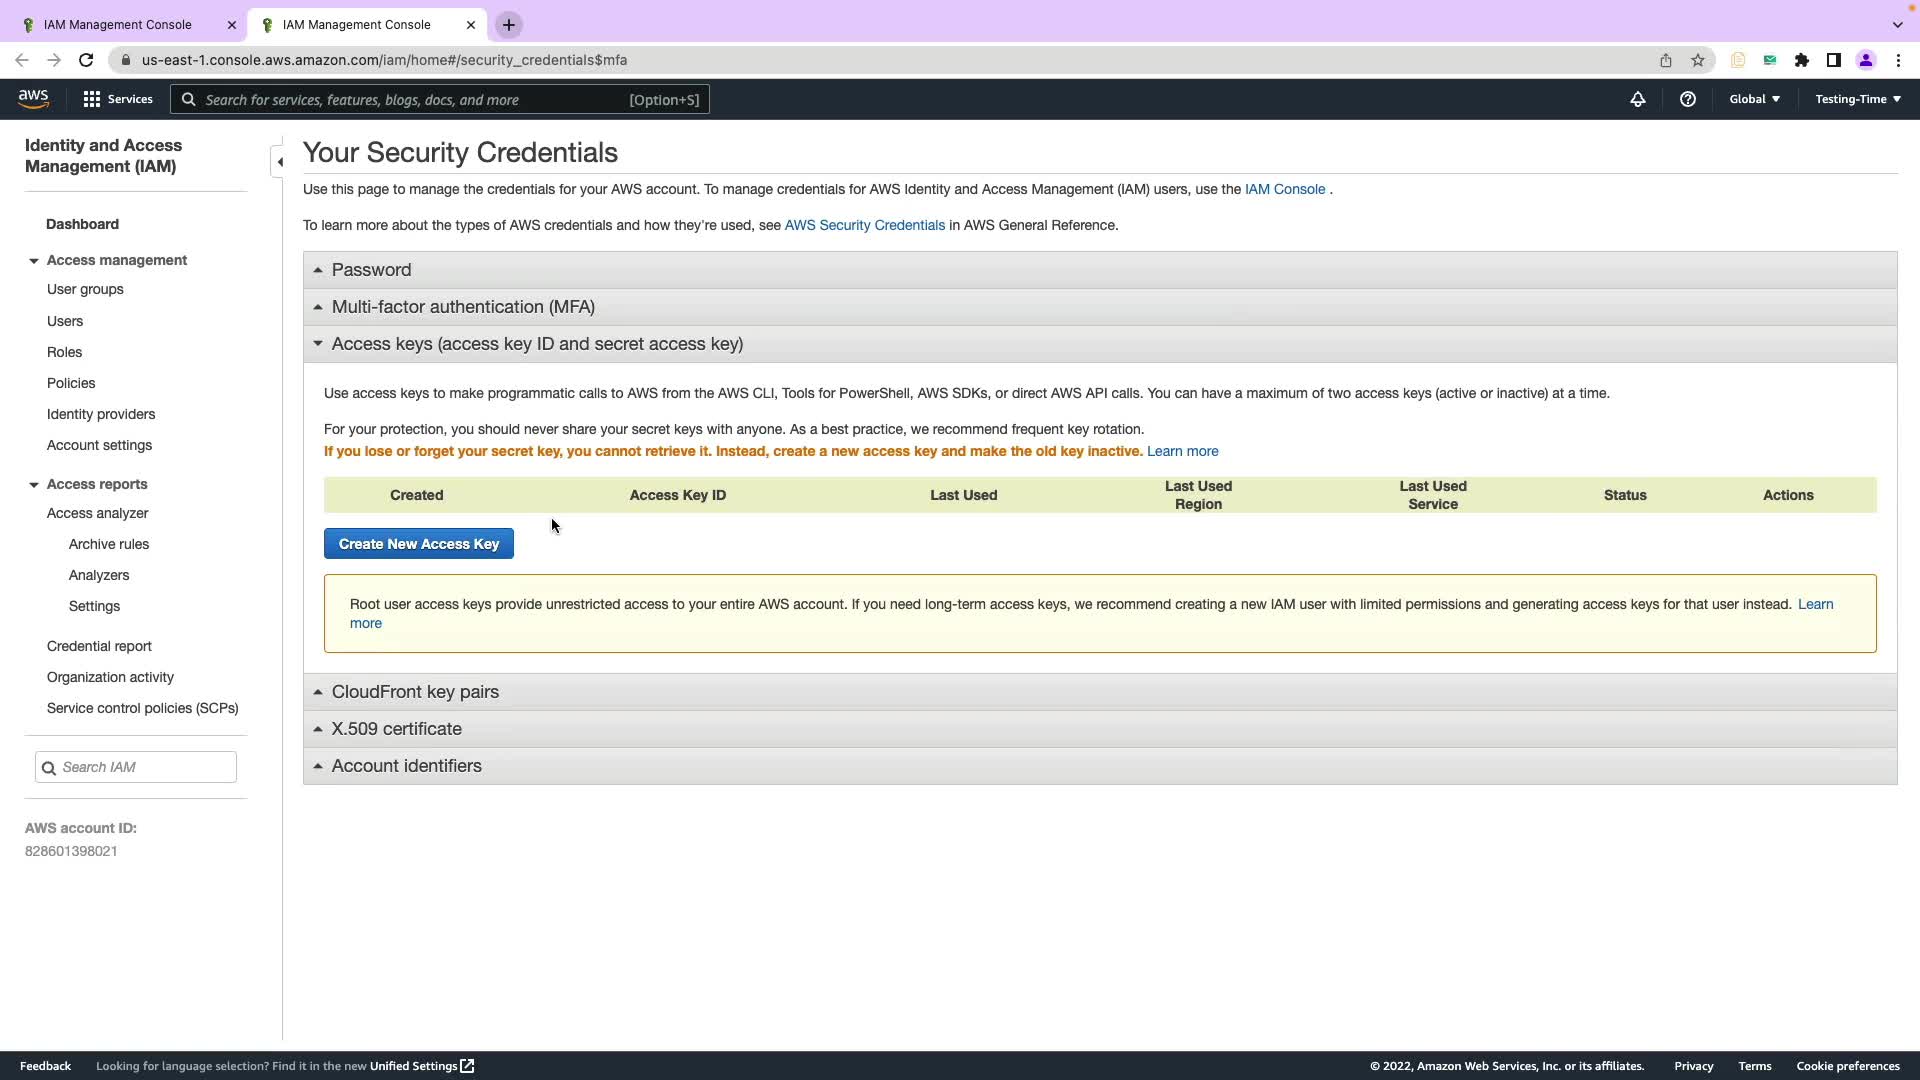
Task: Click Create New Access Key button
Action: (418, 544)
